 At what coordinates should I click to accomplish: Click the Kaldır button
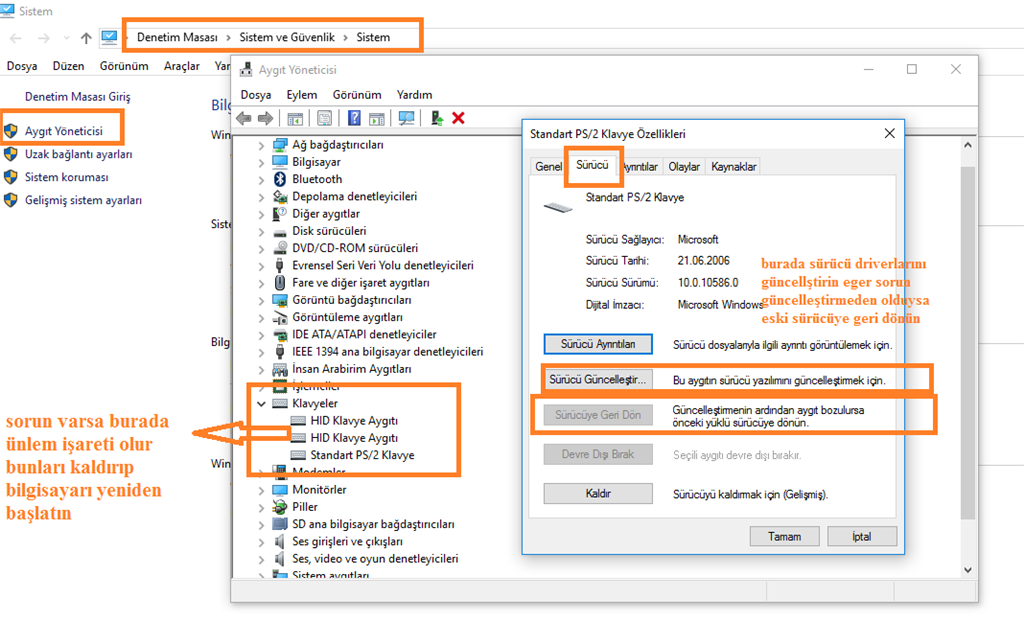point(598,493)
